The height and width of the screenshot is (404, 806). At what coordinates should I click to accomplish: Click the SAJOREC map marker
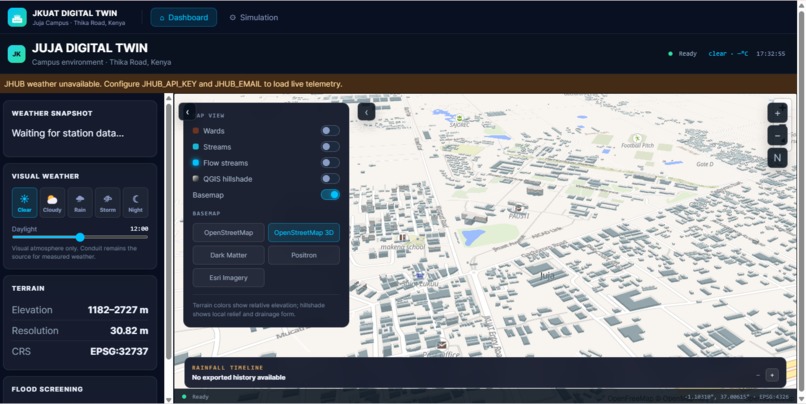point(460,118)
